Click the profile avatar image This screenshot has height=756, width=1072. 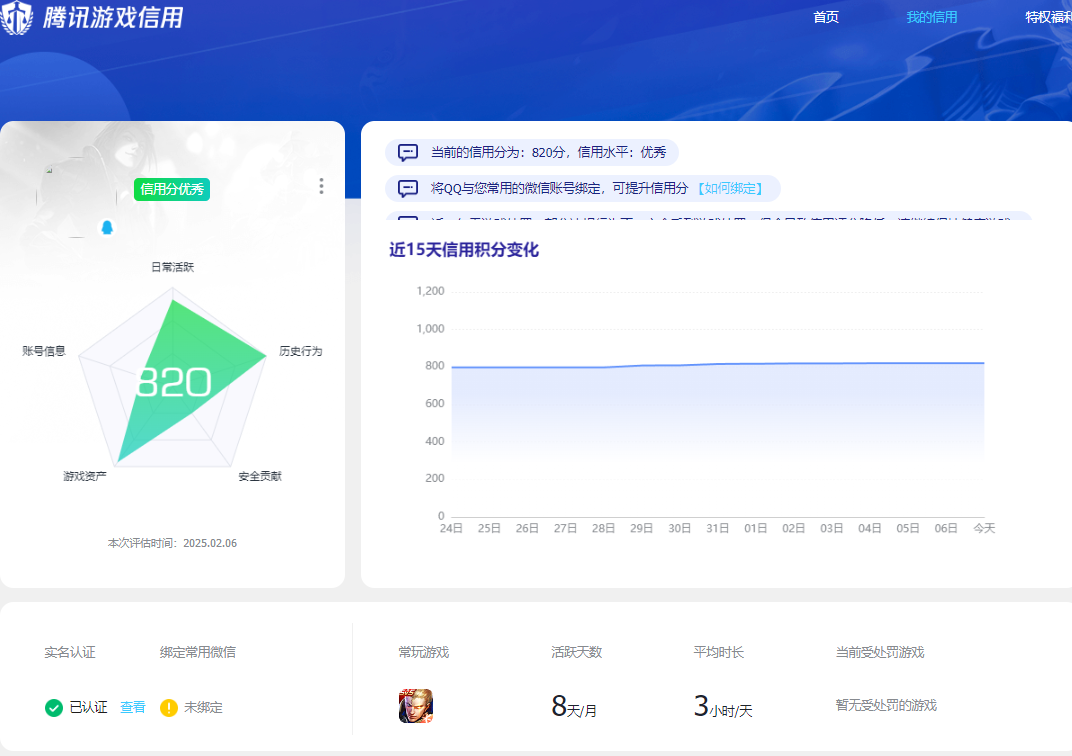click(77, 198)
